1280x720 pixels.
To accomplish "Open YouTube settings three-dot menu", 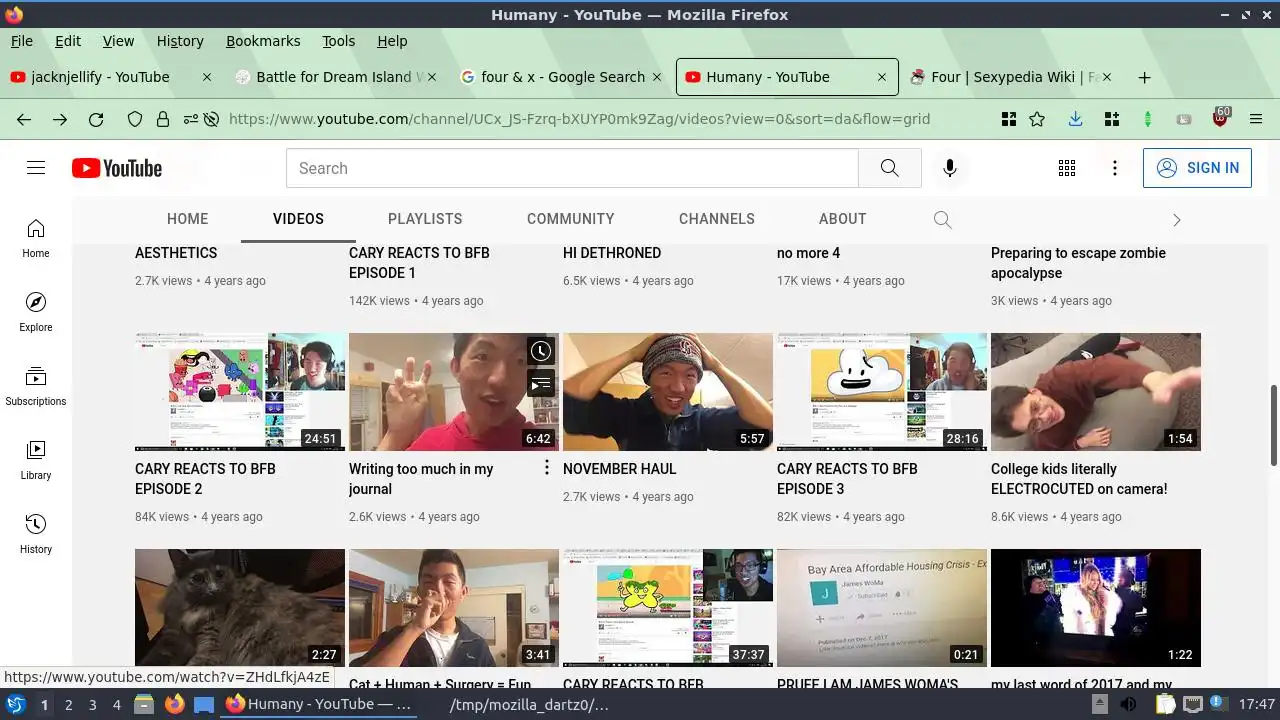I will point(1115,168).
